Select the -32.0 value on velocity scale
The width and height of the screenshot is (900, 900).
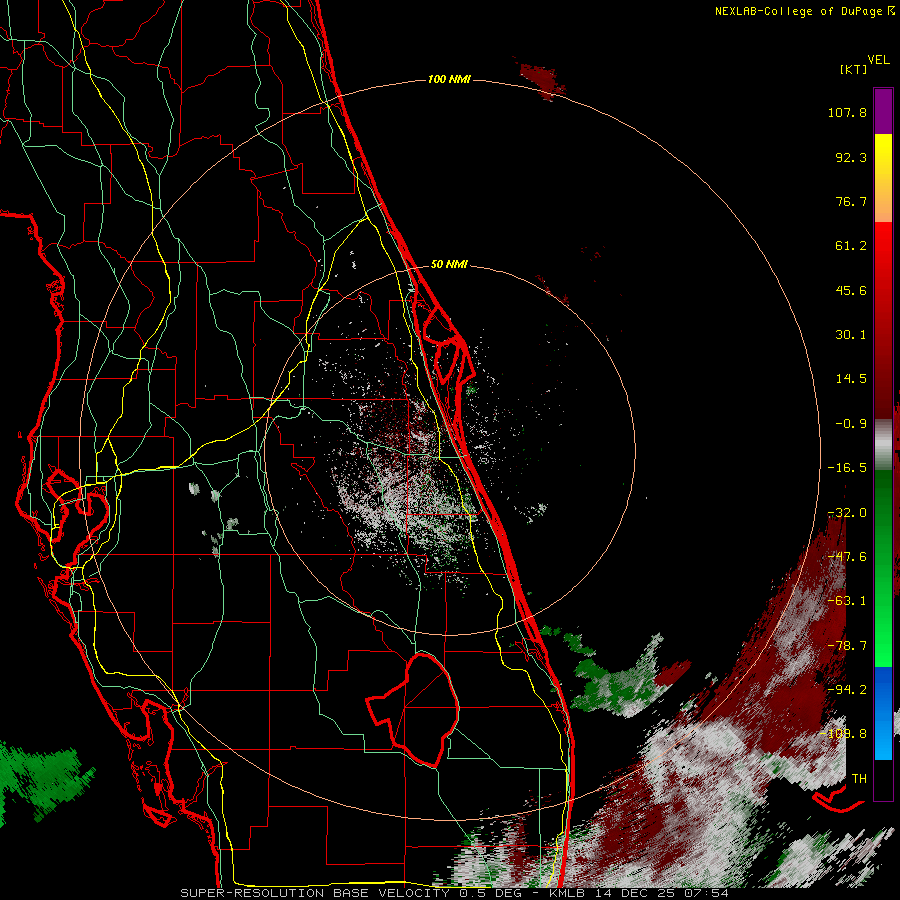(x=847, y=513)
